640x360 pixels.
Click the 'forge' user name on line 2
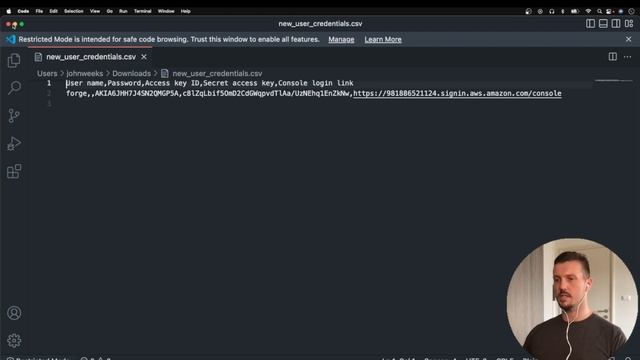pos(76,93)
